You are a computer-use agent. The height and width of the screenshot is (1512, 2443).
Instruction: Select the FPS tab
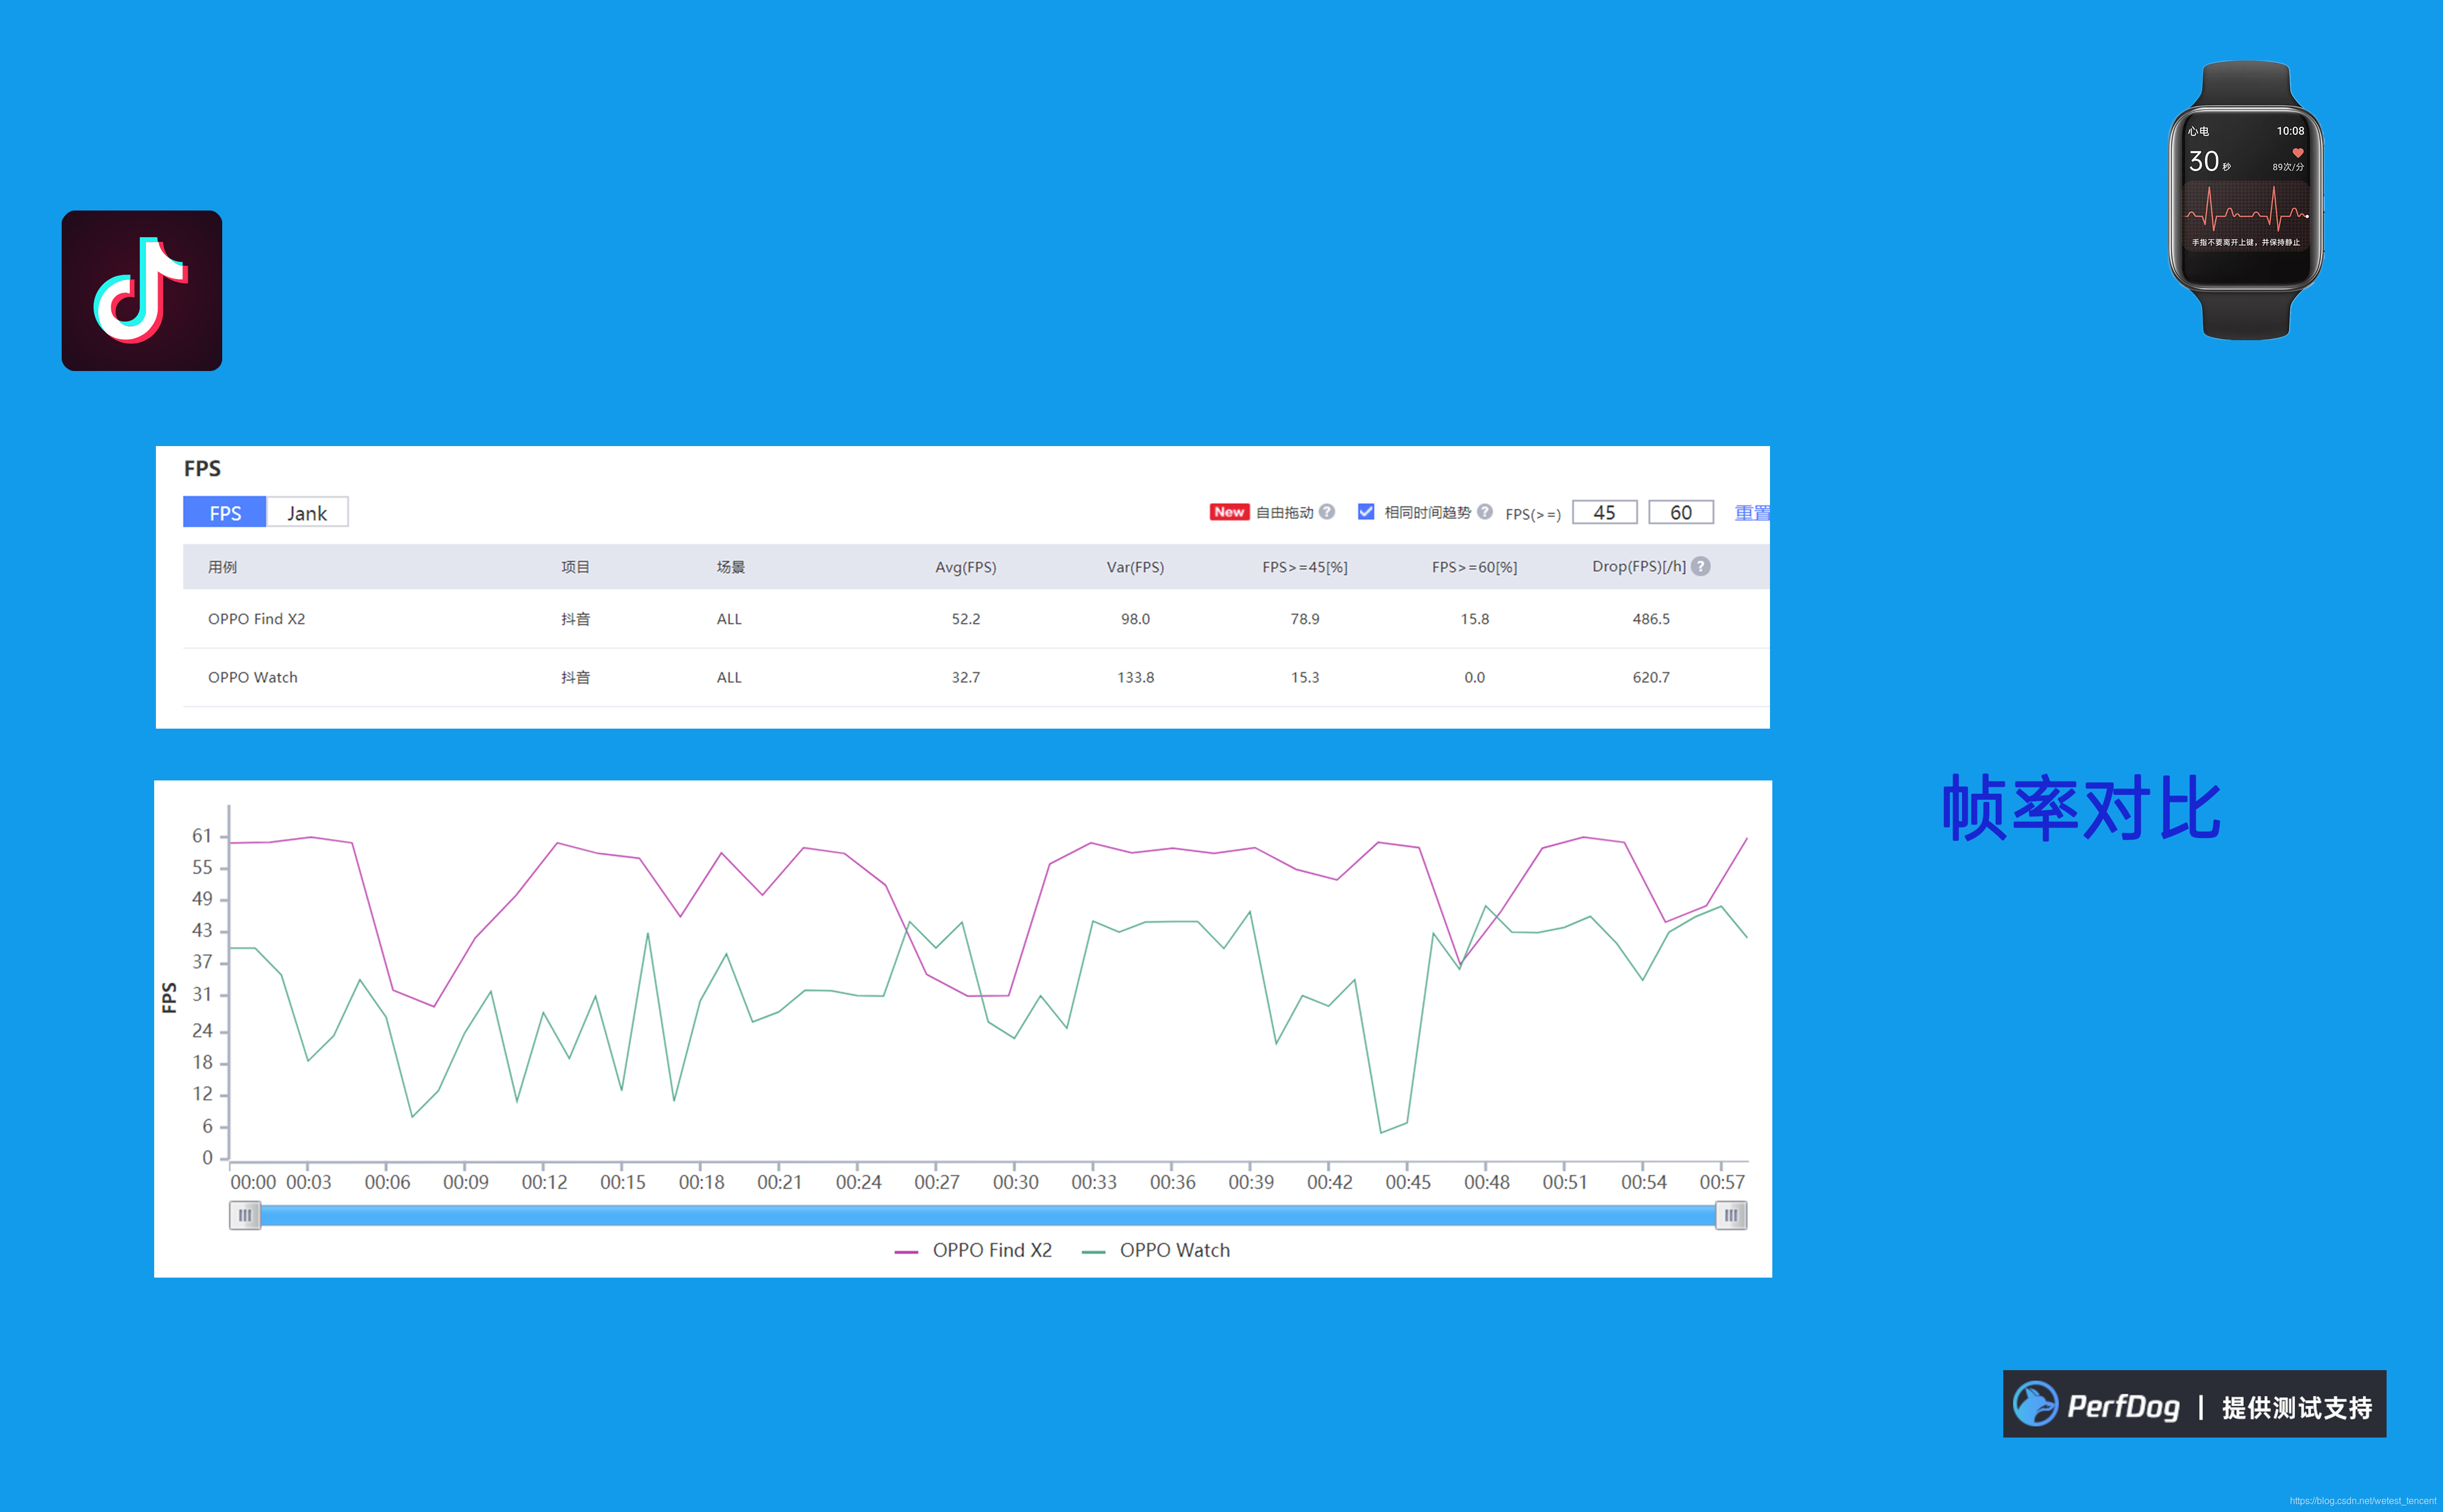tap(225, 513)
